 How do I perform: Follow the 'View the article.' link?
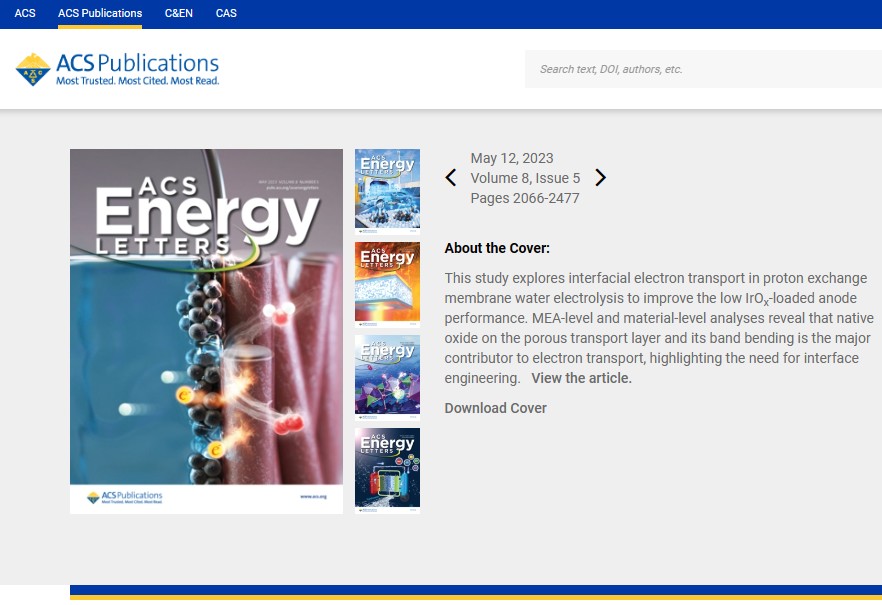click(x=582, y=378)
